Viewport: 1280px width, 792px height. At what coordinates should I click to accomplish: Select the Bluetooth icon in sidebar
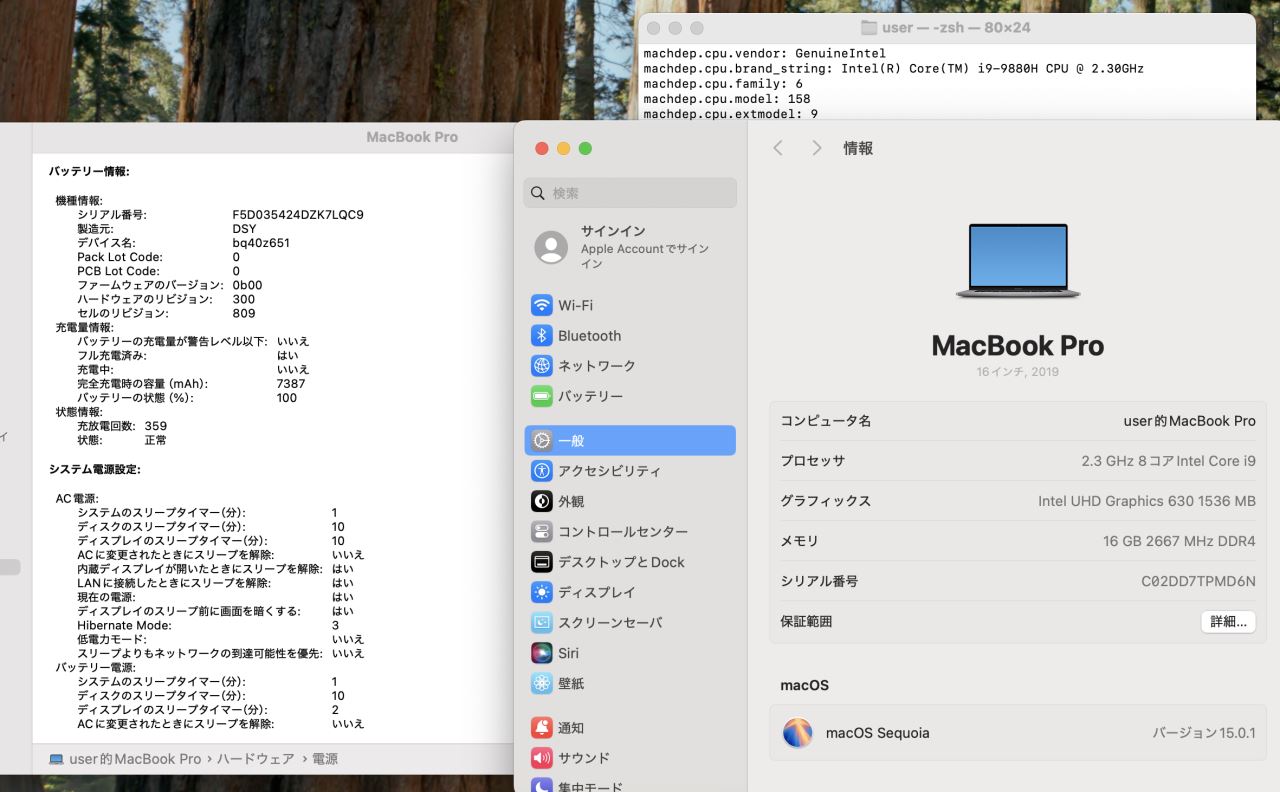pyautogui.click(x=541, y=336)
